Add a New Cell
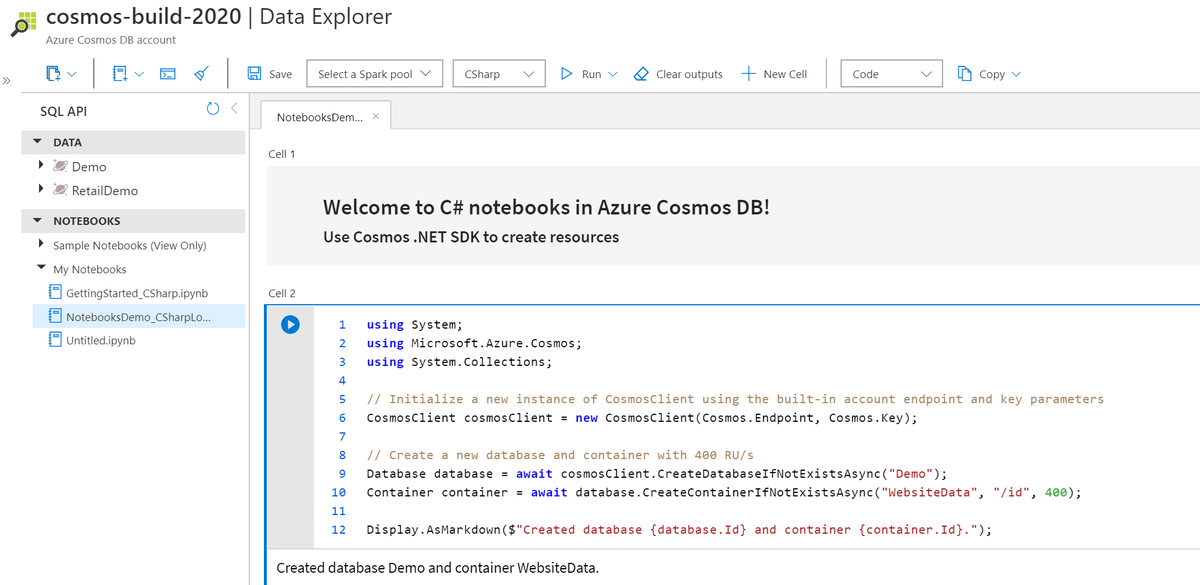Image resolution: width=1200 pixels, height=585 pixels. tap(774, 74)
